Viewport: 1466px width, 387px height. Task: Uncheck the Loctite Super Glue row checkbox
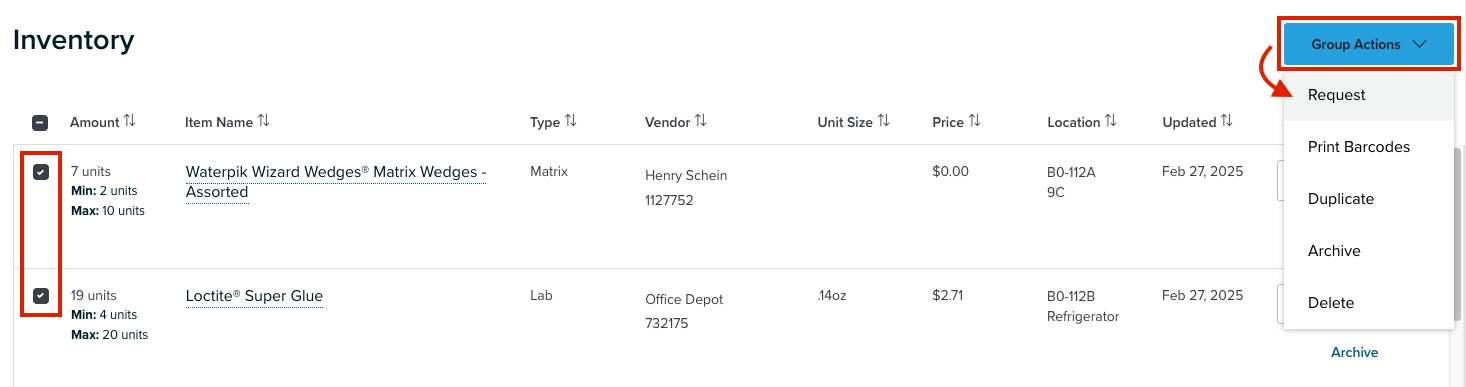coord(40,295)
